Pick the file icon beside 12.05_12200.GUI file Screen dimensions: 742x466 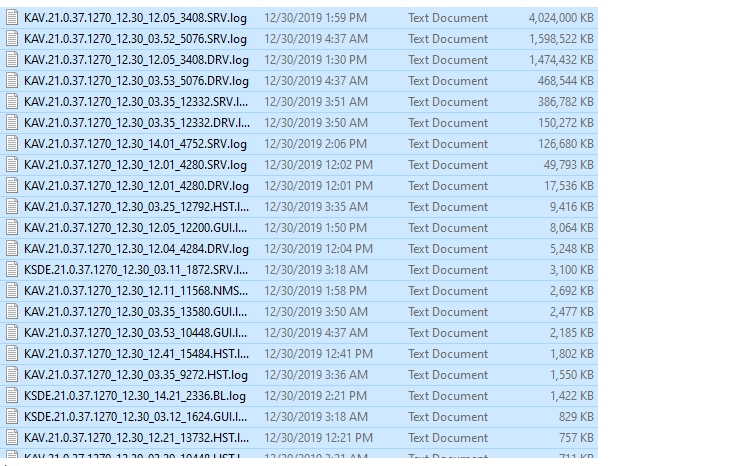[x=12, y=228]
